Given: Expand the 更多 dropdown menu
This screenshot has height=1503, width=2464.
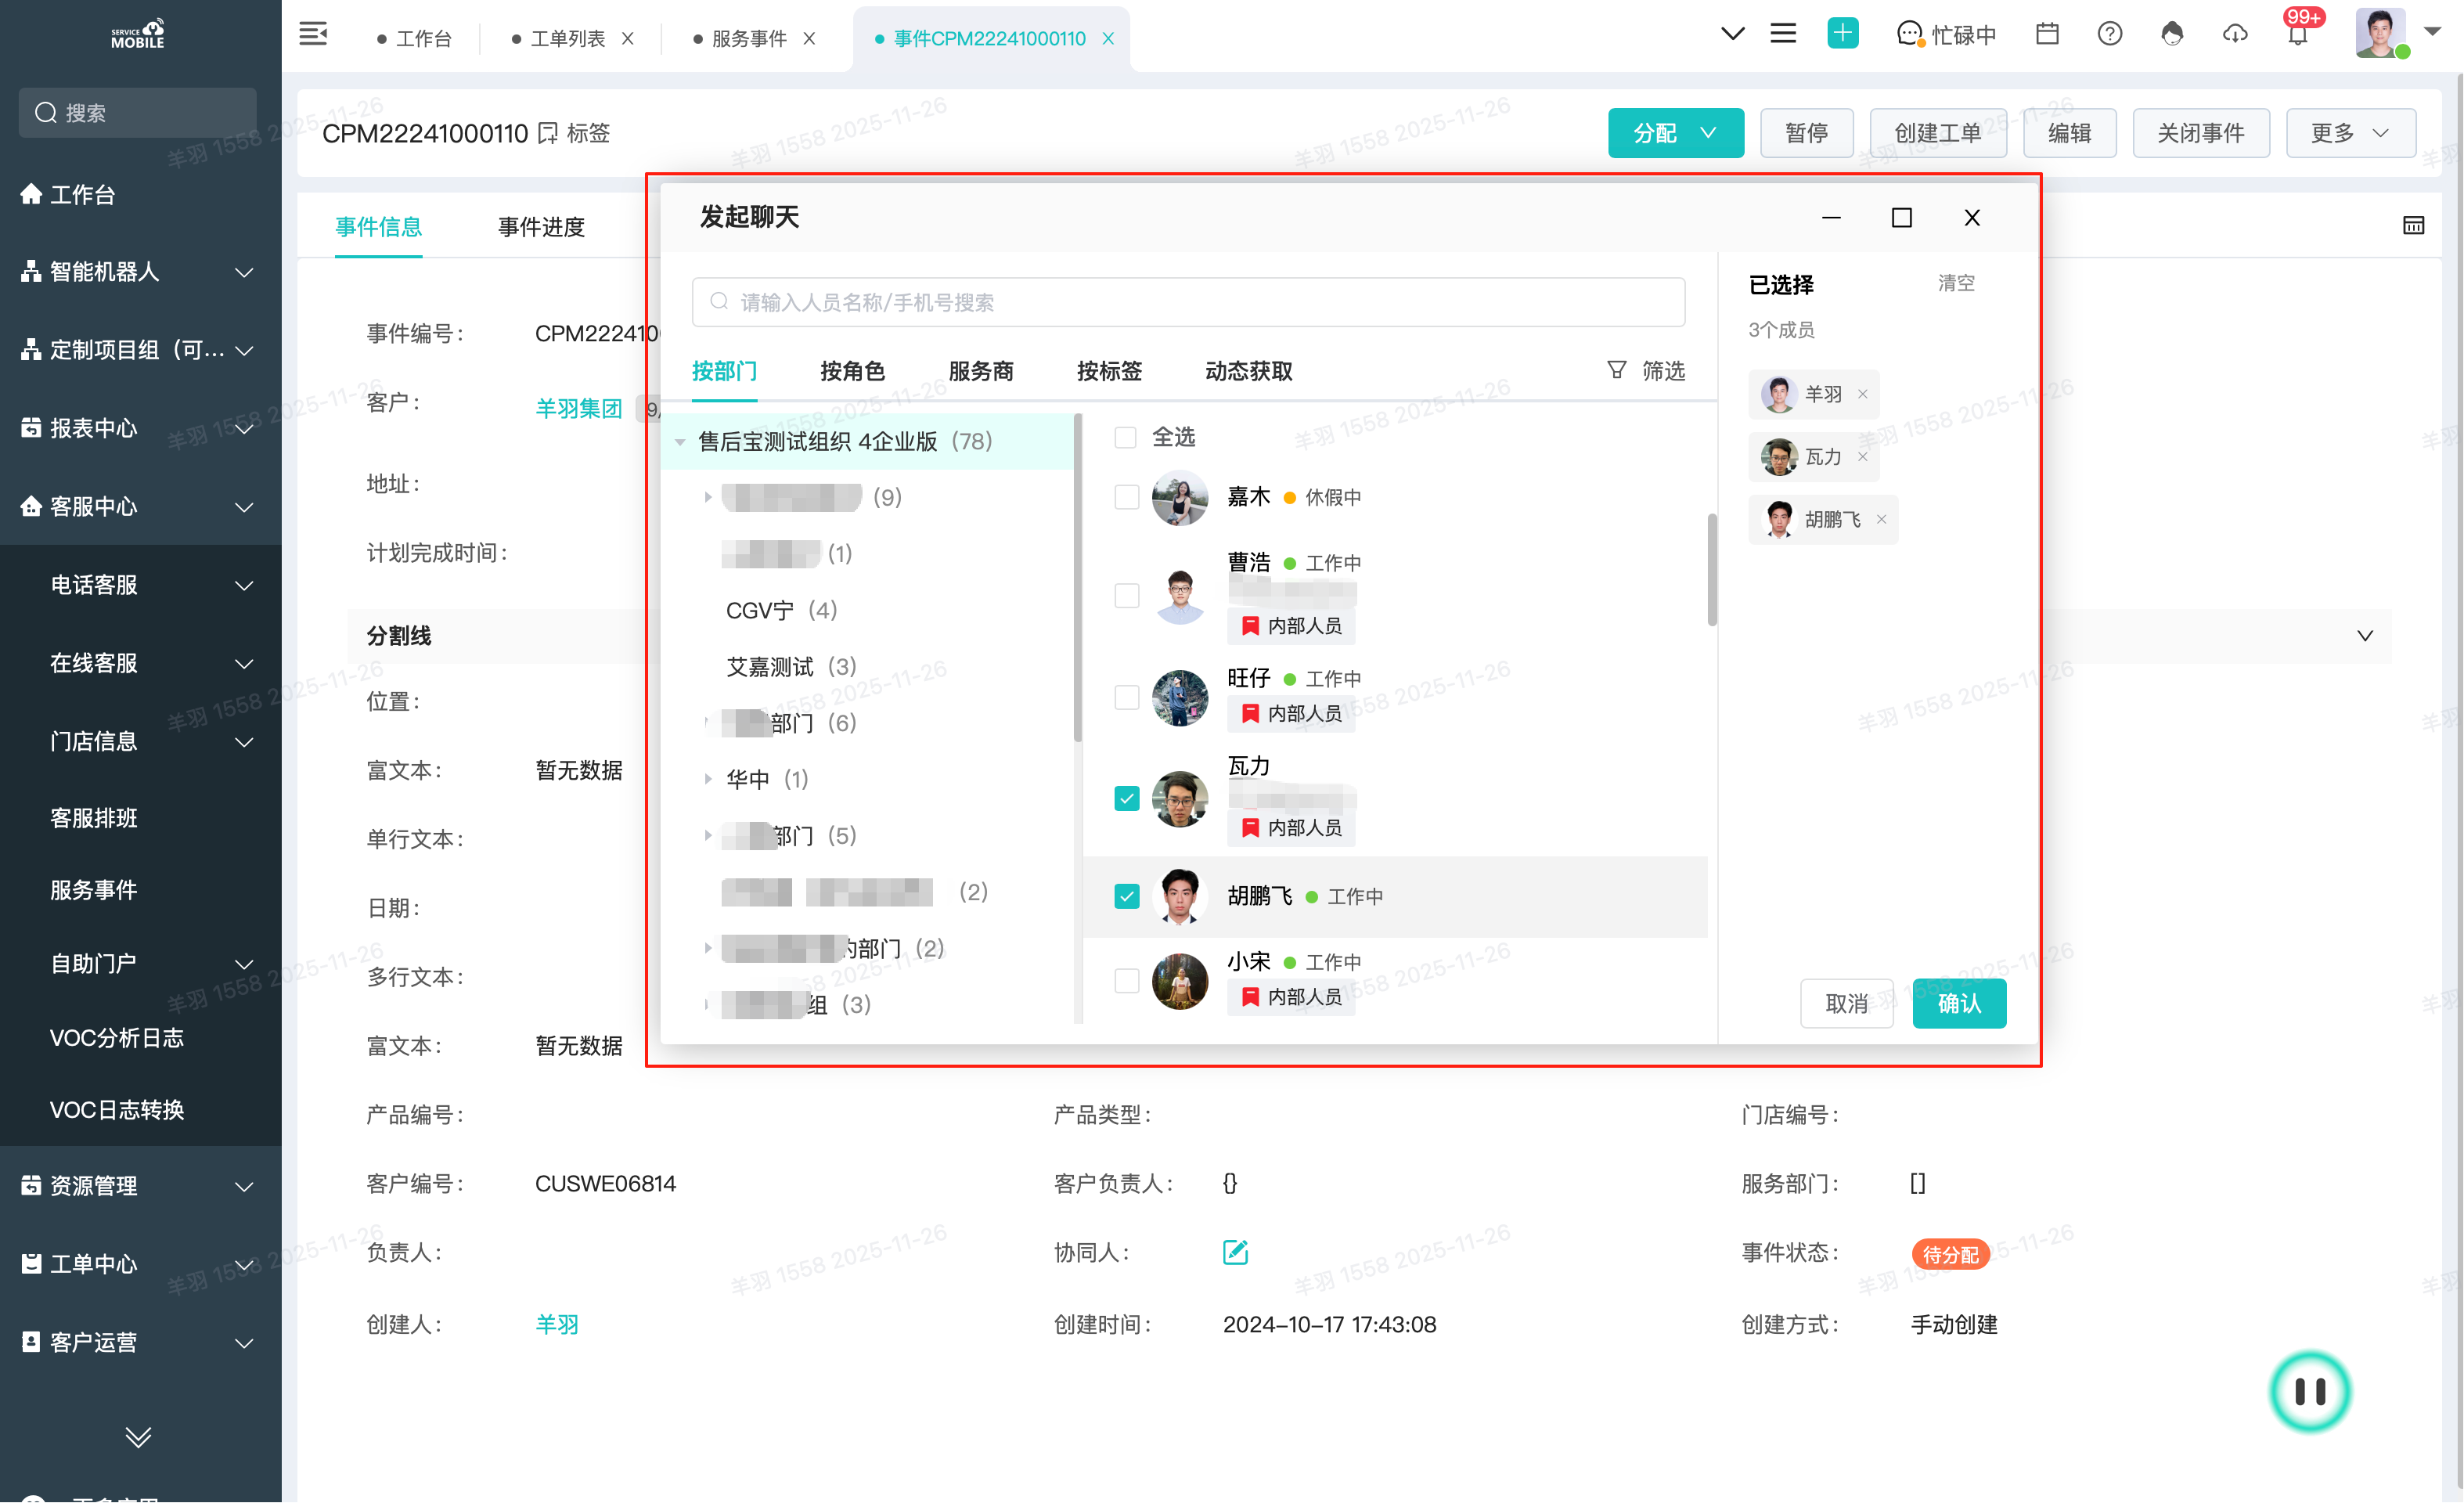Looking at the screenshot, I should click(2350, 133).
